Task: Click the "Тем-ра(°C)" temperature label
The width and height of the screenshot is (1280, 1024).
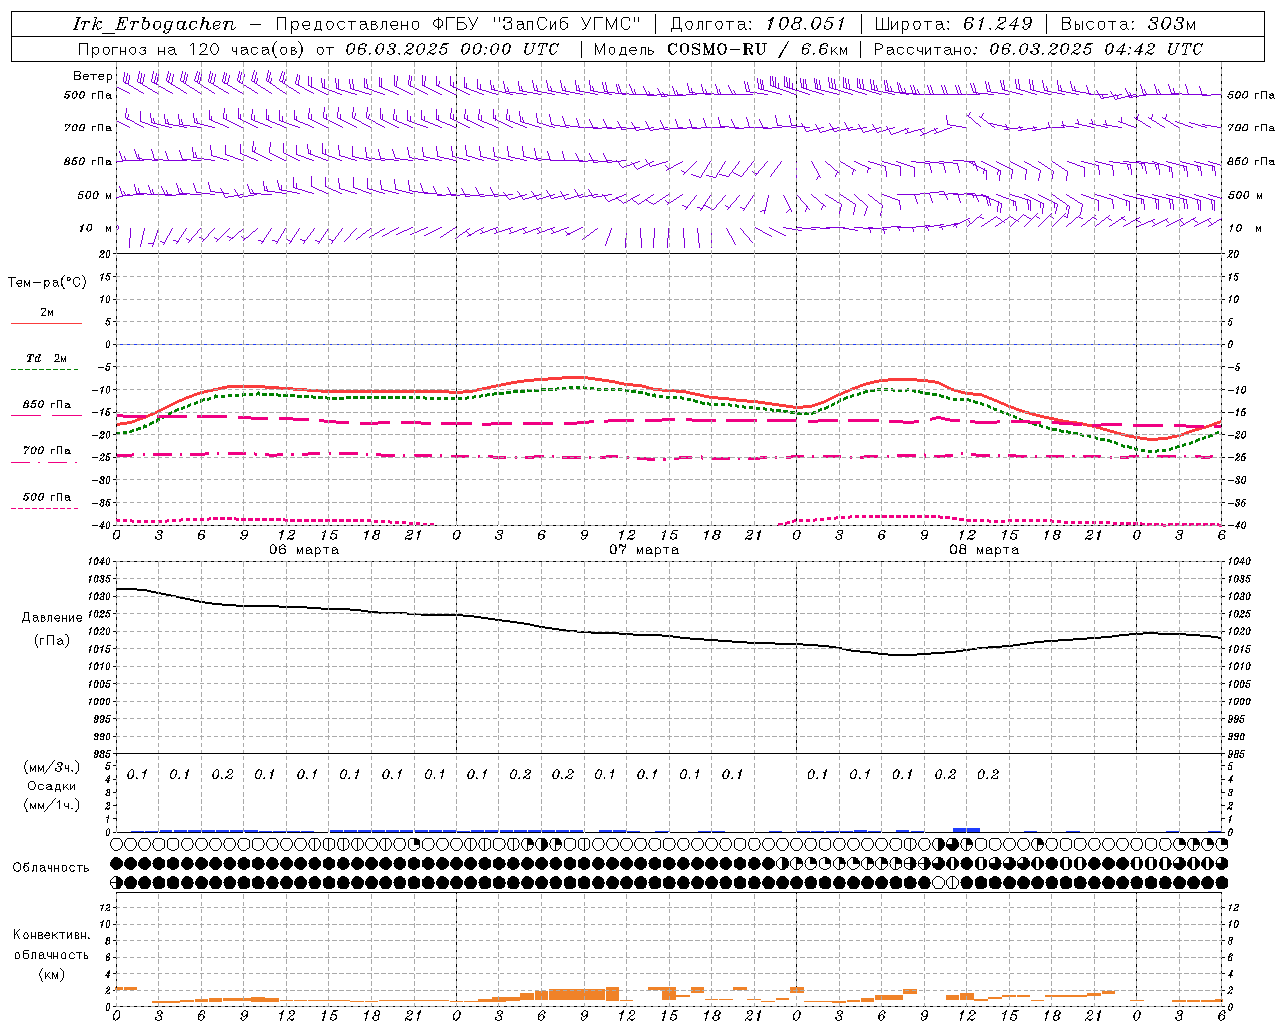Action: point(47,283)
